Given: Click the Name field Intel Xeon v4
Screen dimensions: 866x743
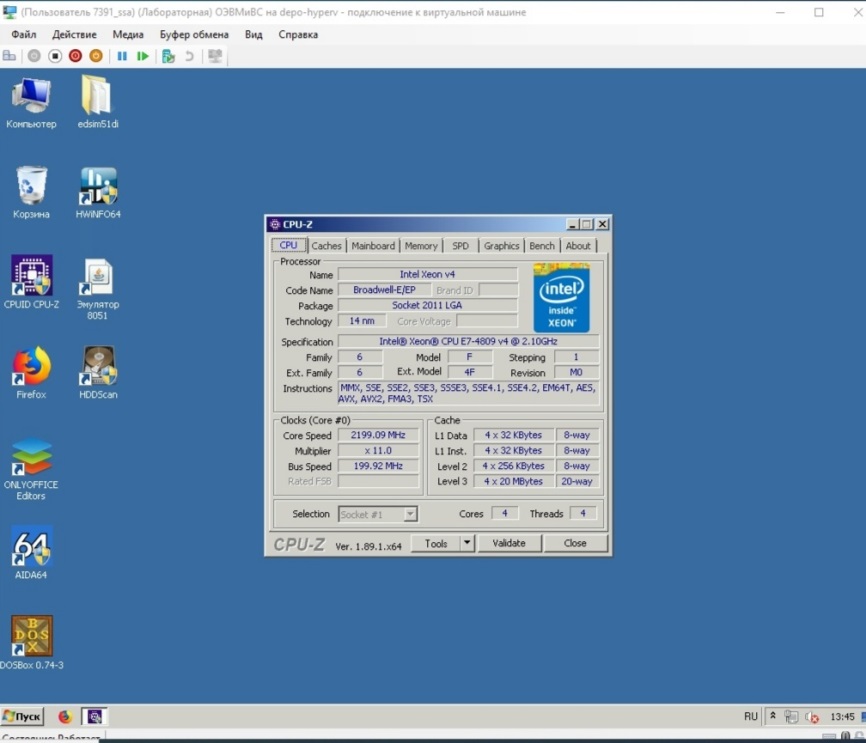Looking at the screenshot, I should tap(427, 275).
